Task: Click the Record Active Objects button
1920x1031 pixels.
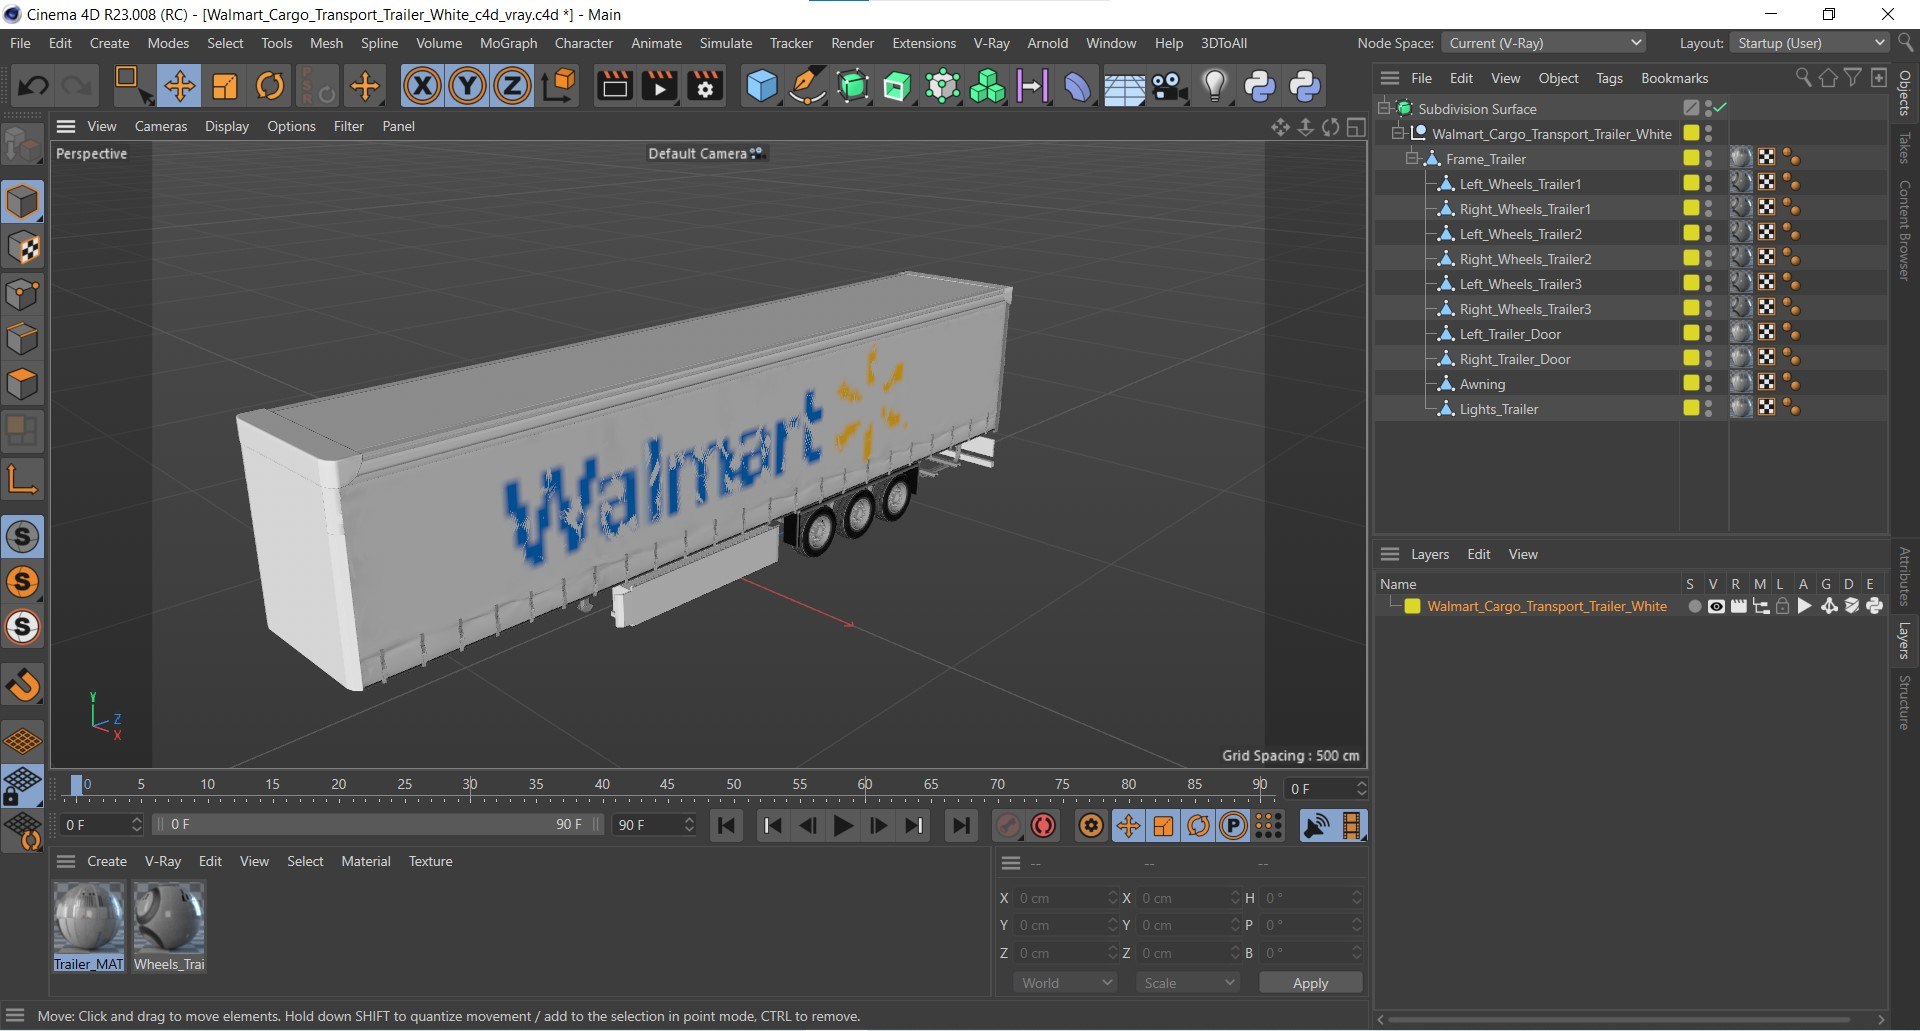Action: coord(1008,826)
